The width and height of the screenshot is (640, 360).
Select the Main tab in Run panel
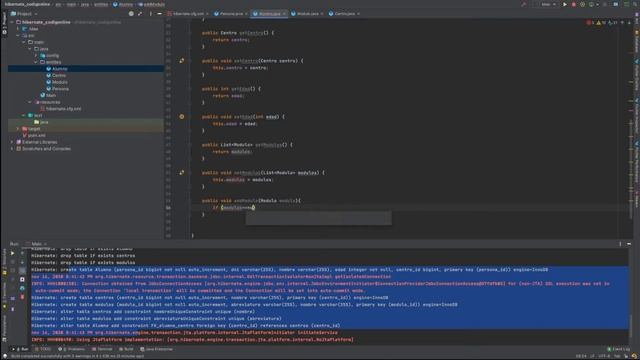pyautogui.click(x=36, y=244)
